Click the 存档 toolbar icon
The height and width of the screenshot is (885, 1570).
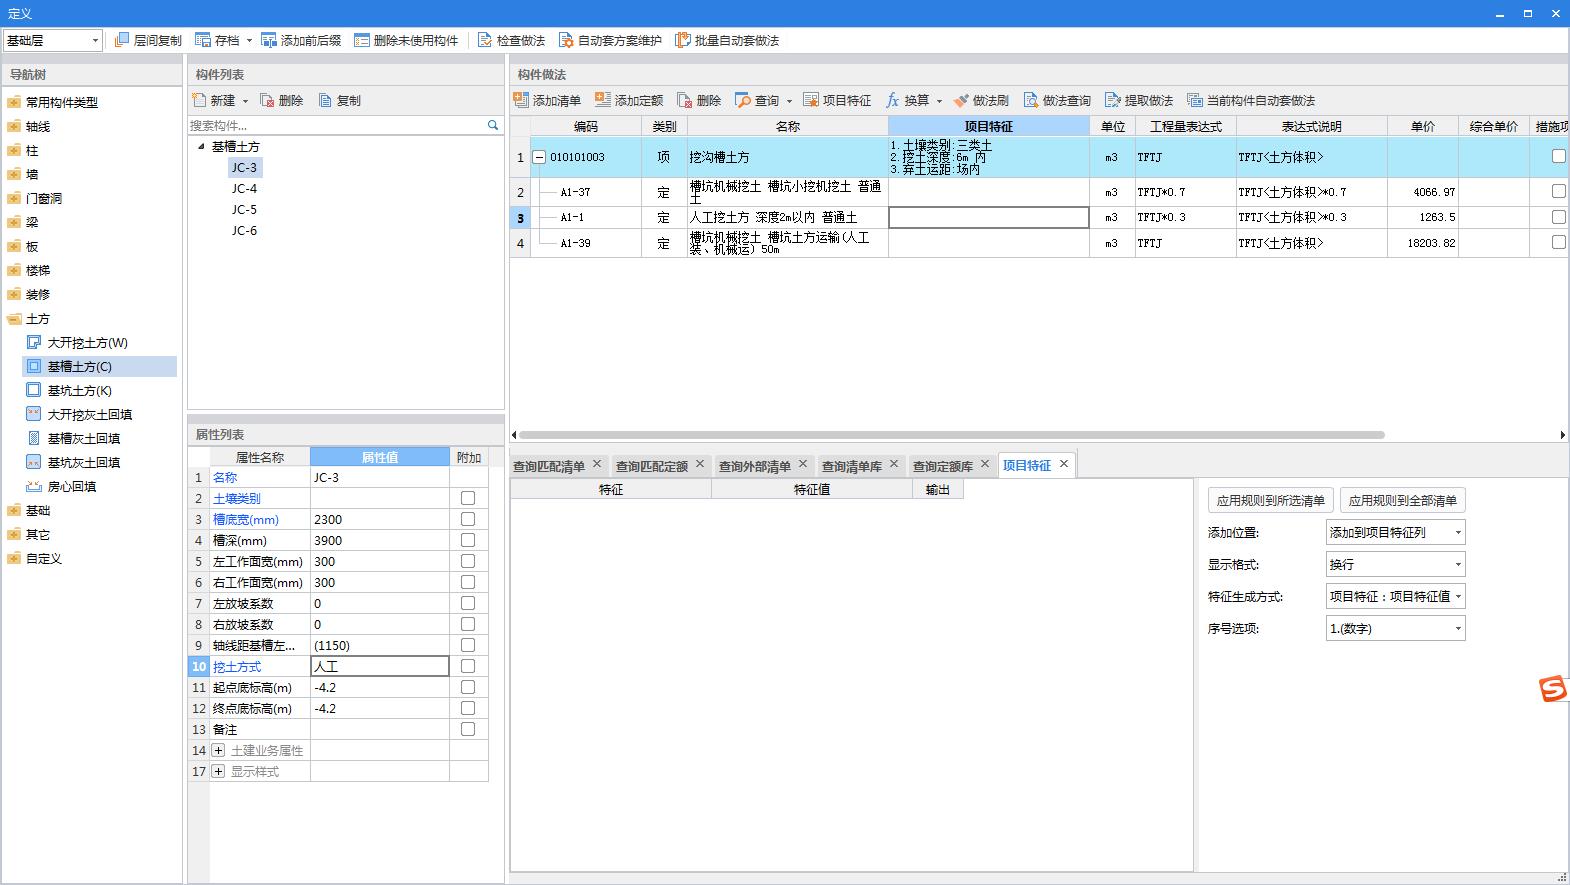coord(203,40)
